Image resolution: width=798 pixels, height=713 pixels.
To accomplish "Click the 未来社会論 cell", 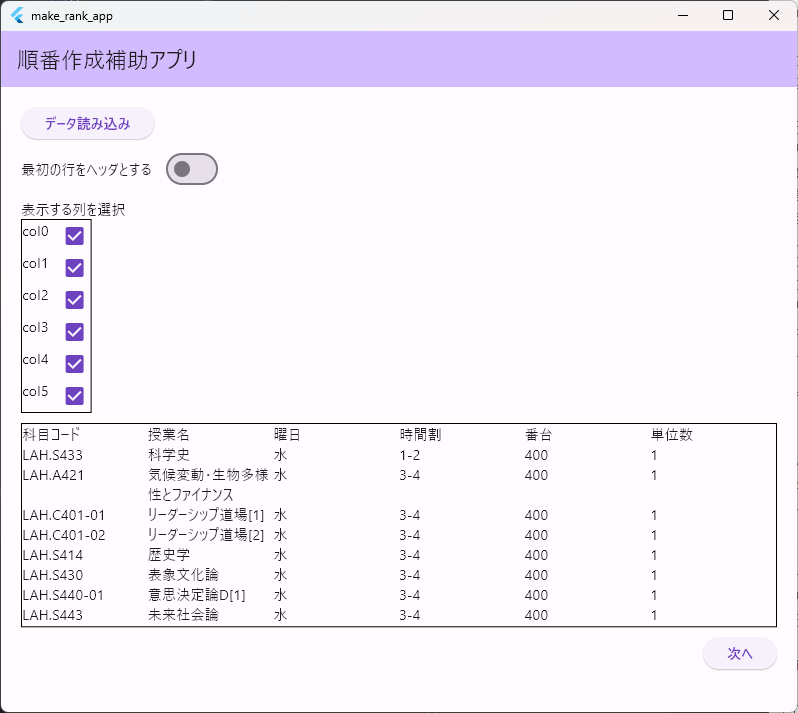I will coord(183,615).
